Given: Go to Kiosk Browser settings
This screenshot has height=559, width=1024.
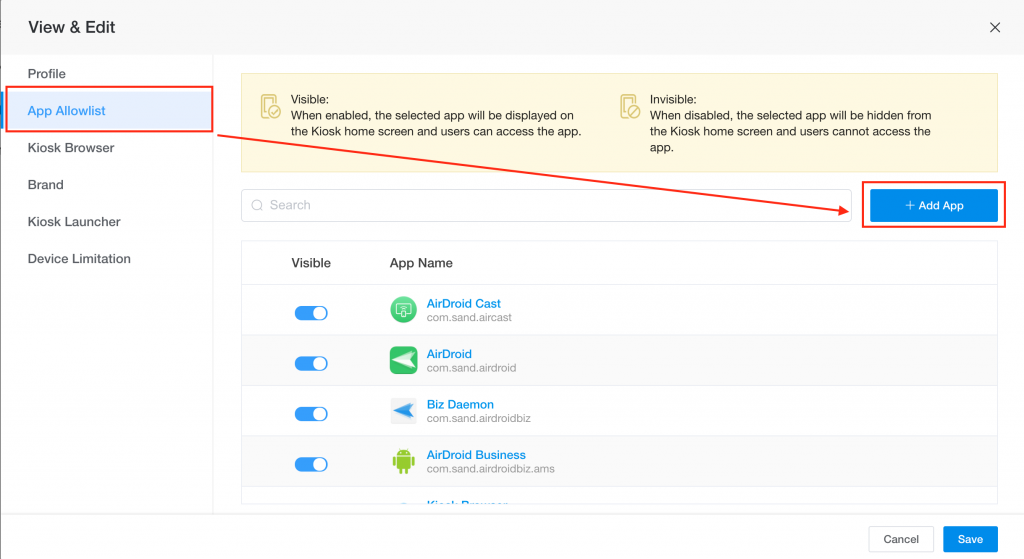Looking at the screenshot, I should [71, 148].
